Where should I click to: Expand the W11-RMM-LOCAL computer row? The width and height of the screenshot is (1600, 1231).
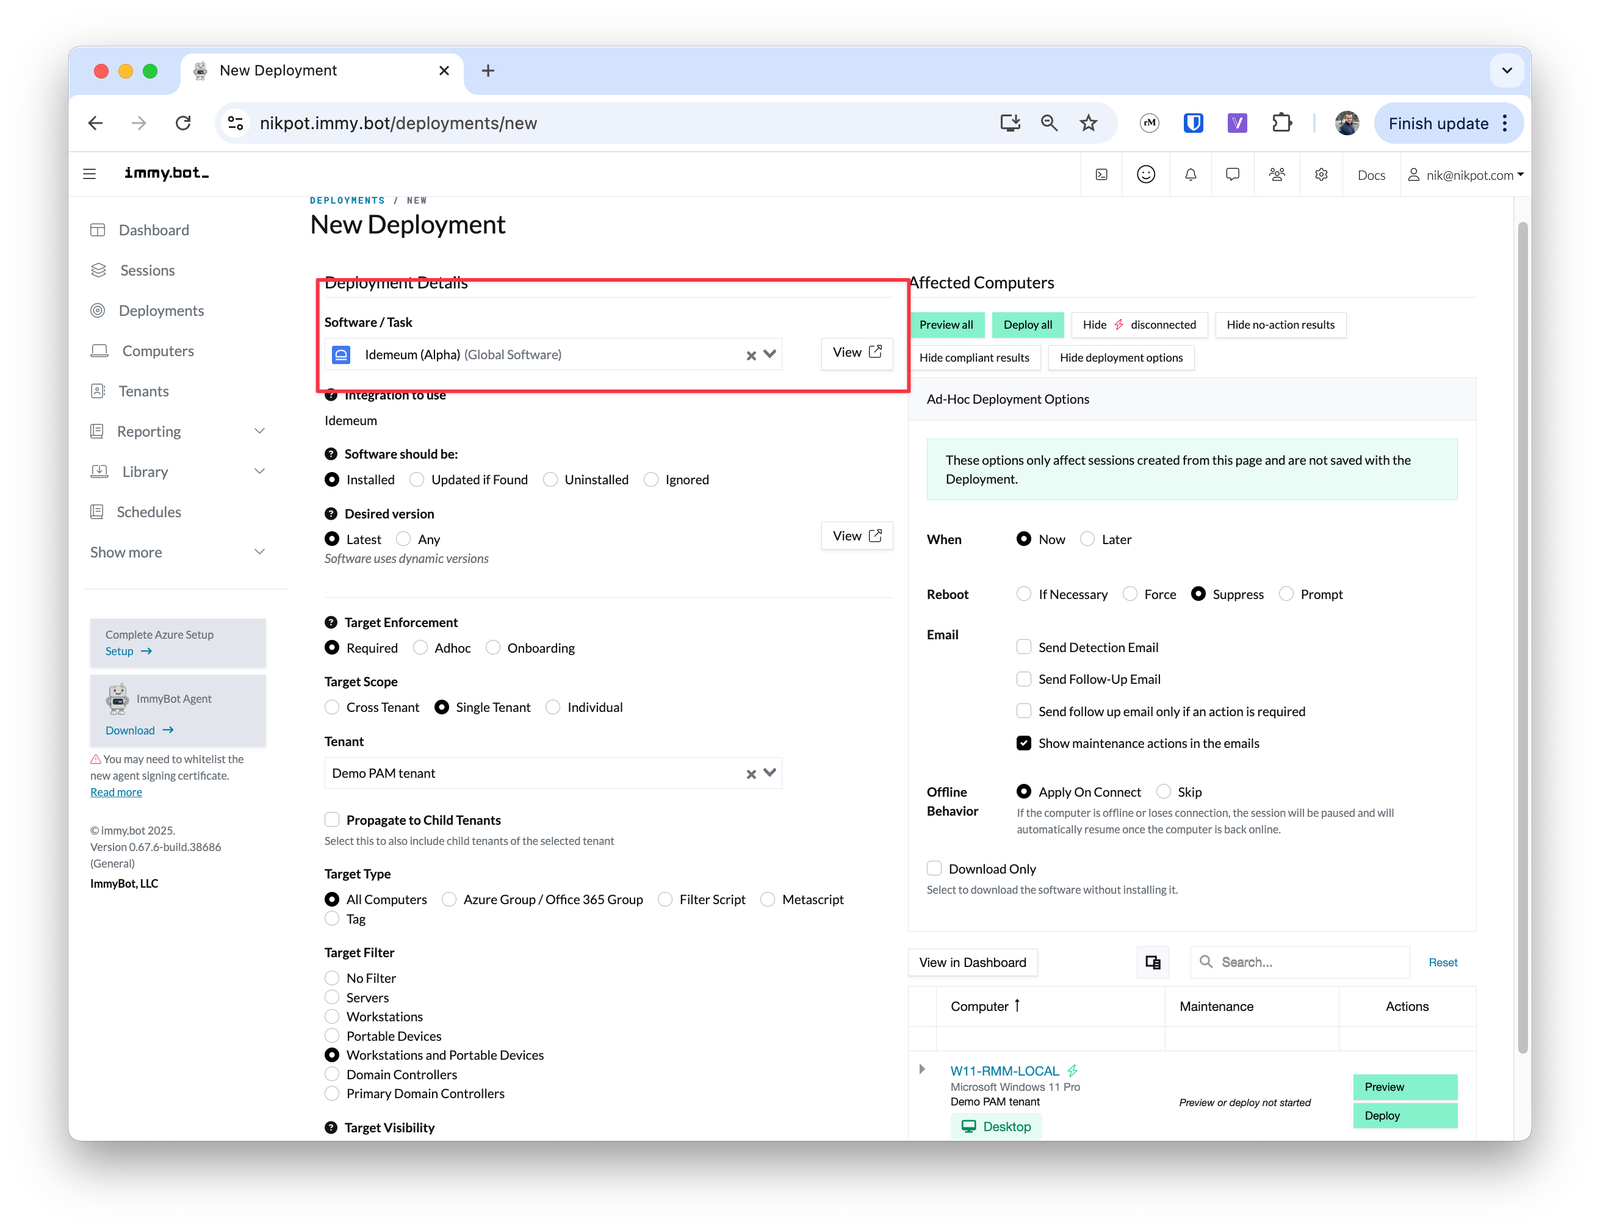coord(922,1069)
